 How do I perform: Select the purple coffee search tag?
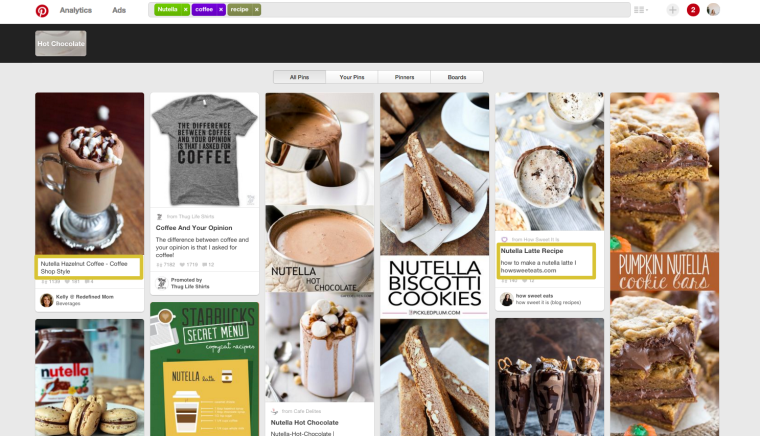[204, 10]
